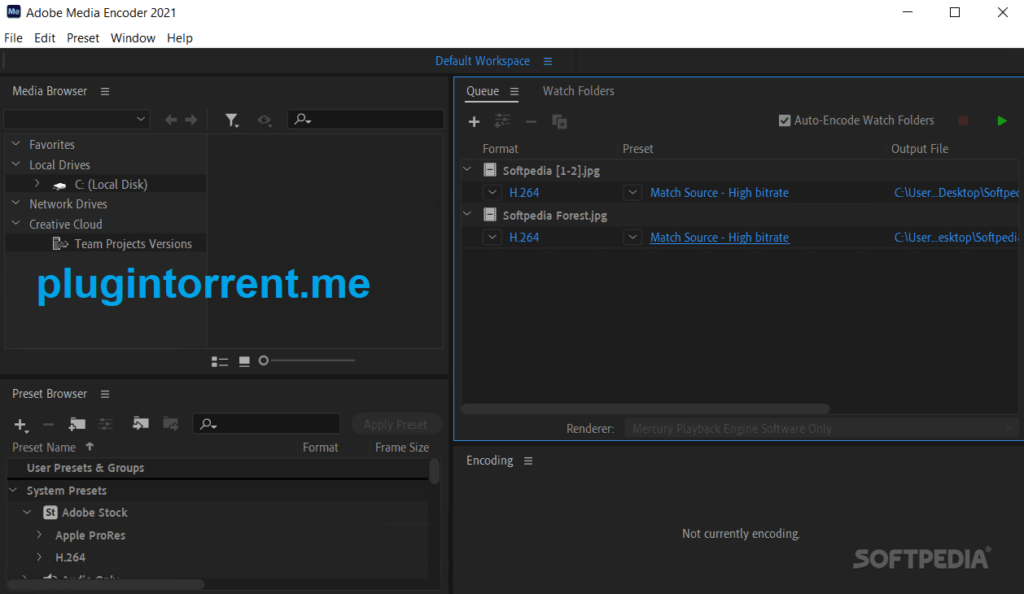Click the Duplicate queue item icon
The image size is (1024, 594).
[x=560, y=121]
